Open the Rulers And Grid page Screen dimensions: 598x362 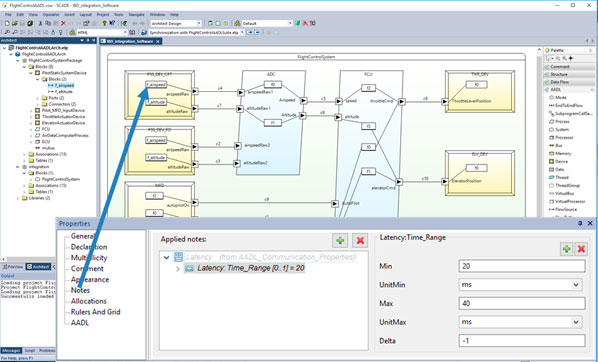point(95,312)
